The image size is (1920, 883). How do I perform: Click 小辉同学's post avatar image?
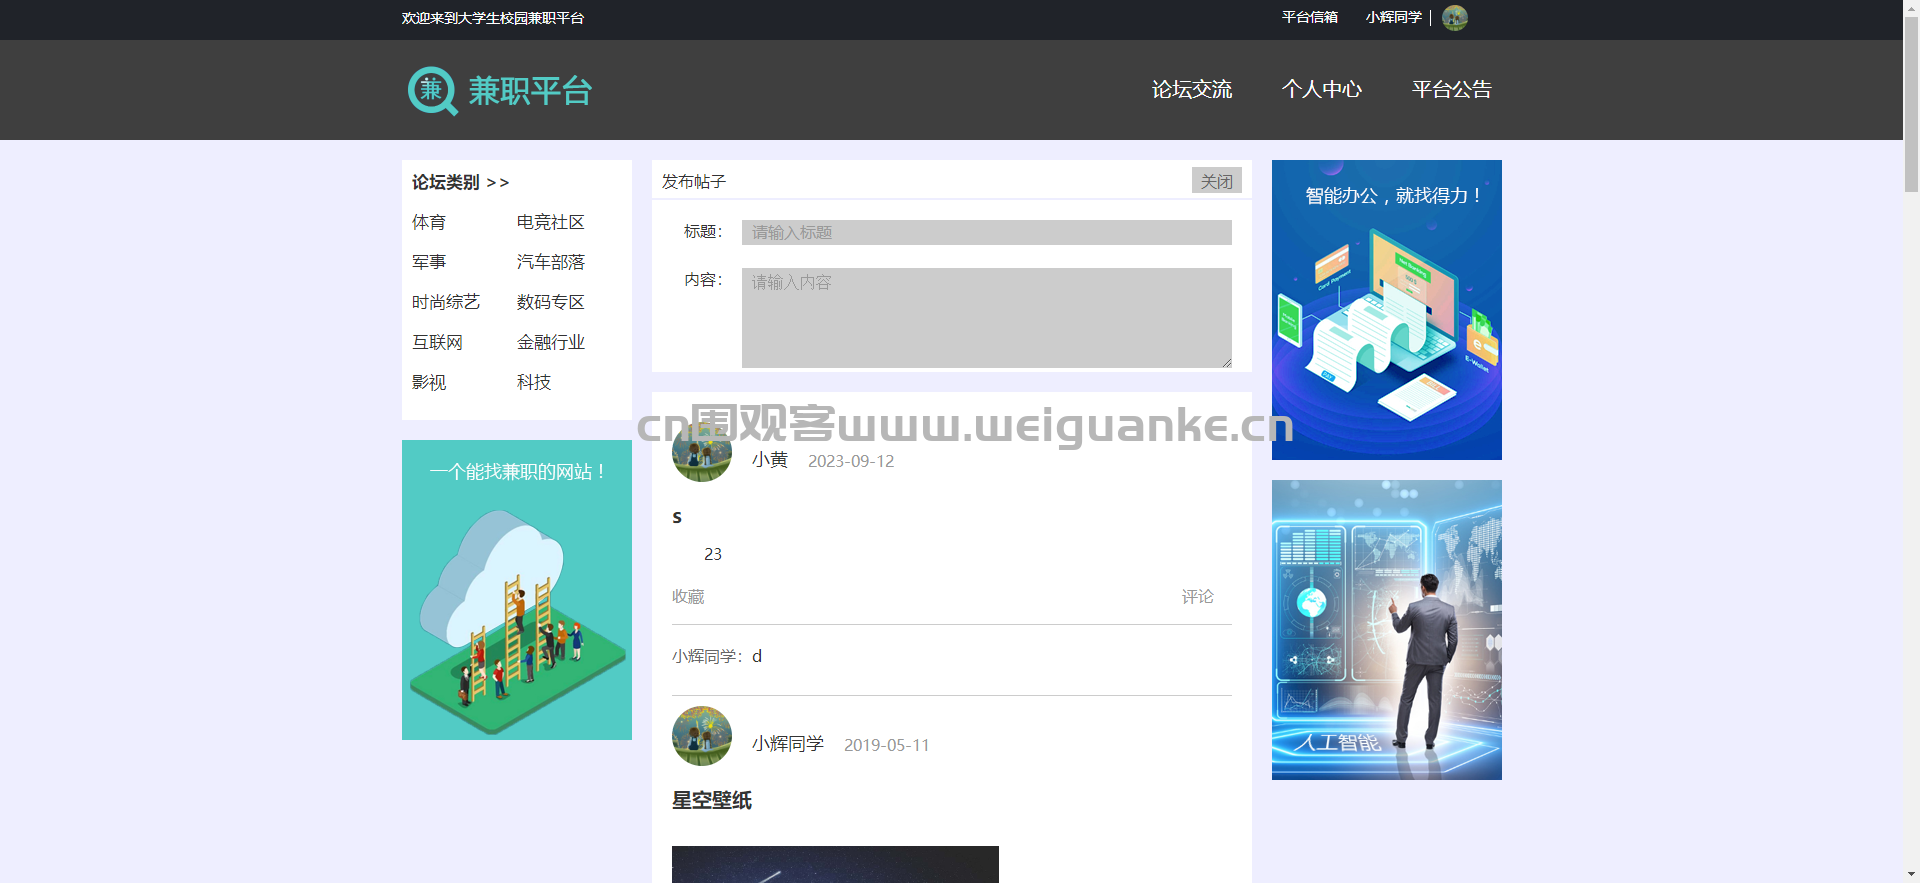pyautogui.click(x=702, y=736)
